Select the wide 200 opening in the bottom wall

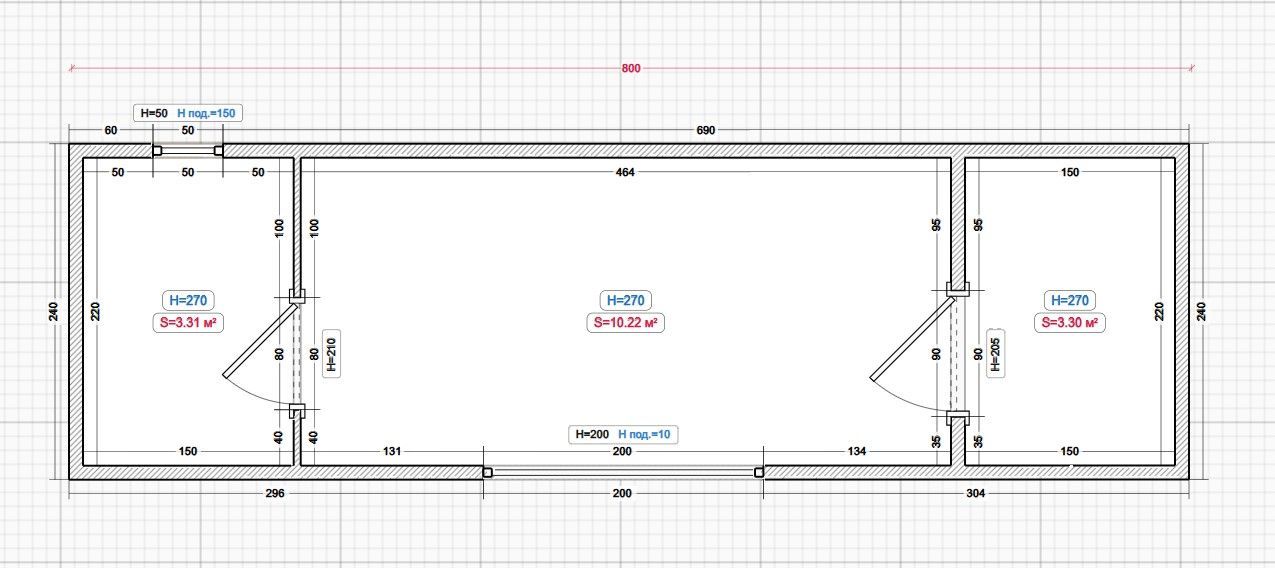click(x=623, y=472)
